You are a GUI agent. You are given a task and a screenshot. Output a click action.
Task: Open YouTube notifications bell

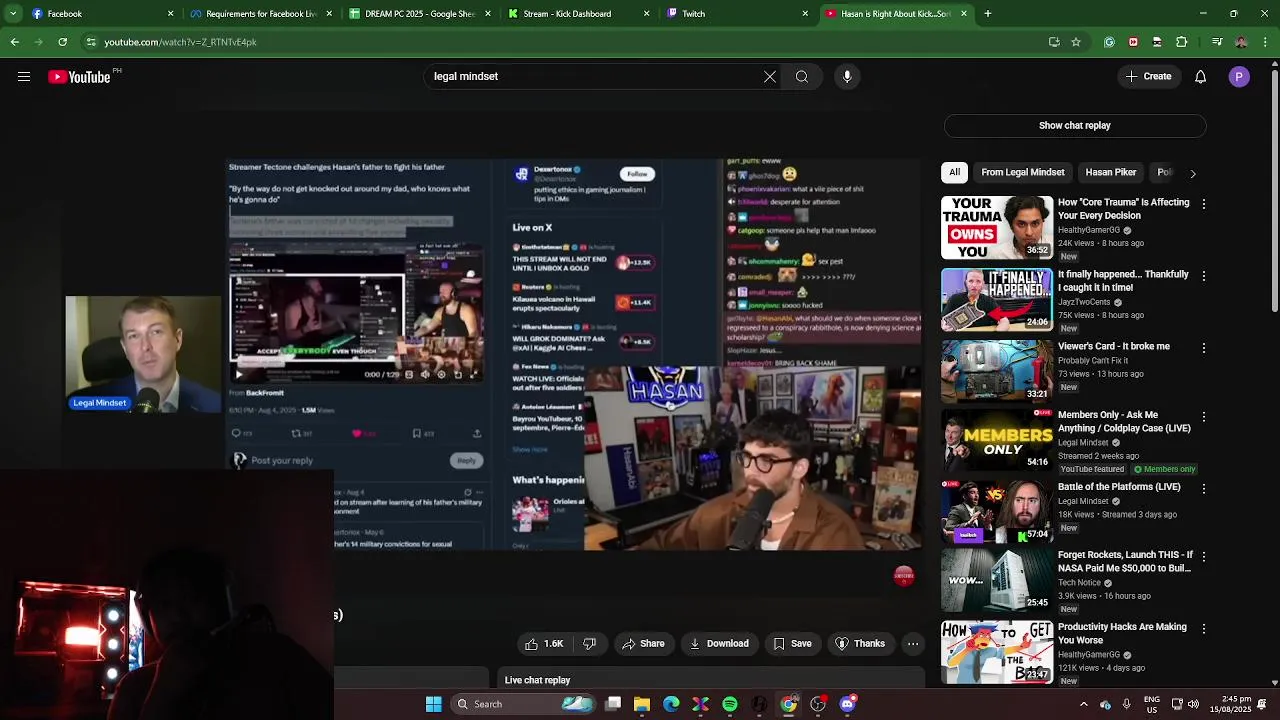(1201, 77)
